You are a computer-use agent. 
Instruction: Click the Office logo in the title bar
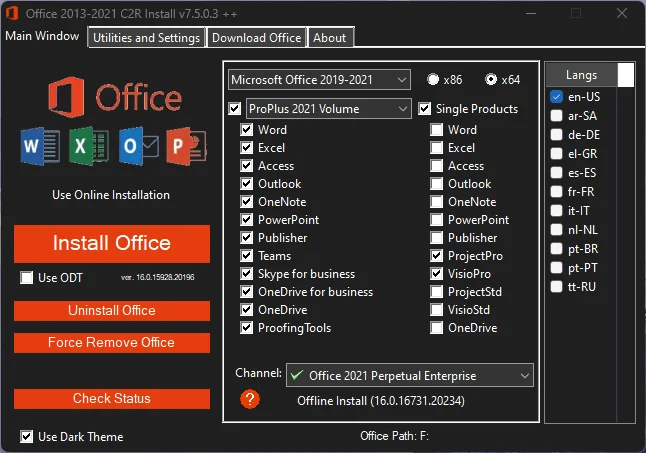click(x=12, y=13)
